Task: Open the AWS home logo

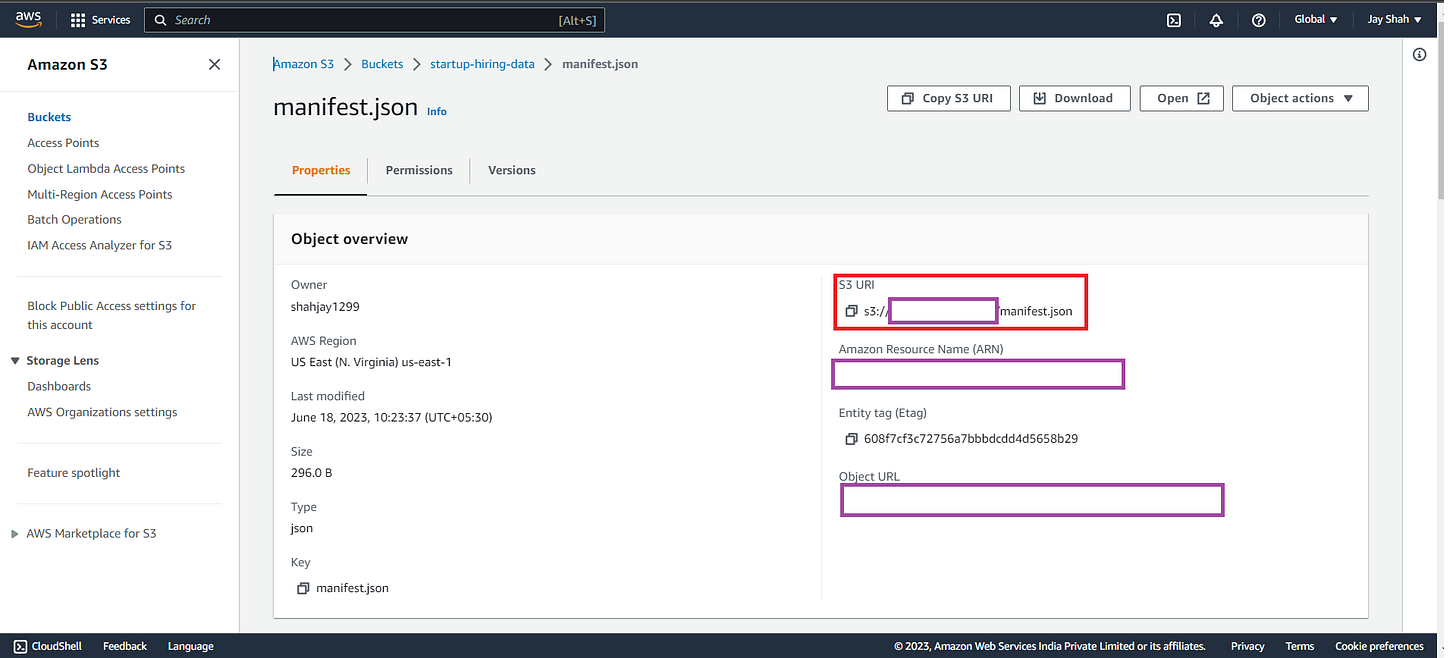Action: (28, 19)
